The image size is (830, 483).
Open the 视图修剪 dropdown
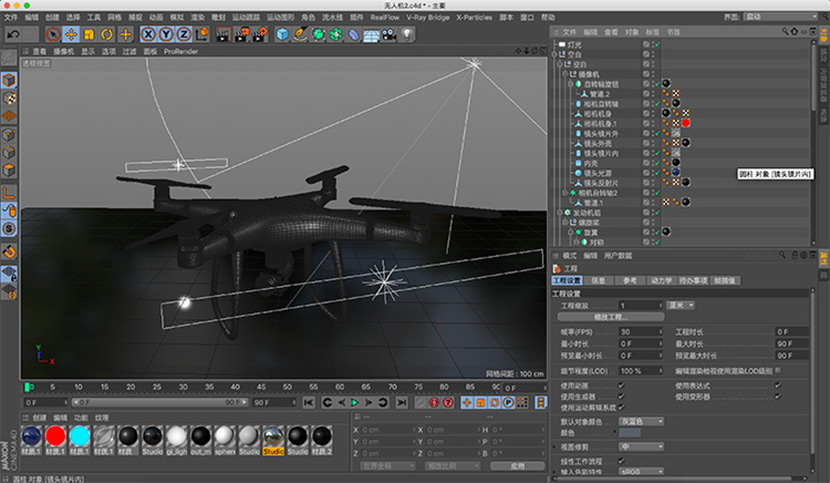pyautogui.click(x=643, y=446)
